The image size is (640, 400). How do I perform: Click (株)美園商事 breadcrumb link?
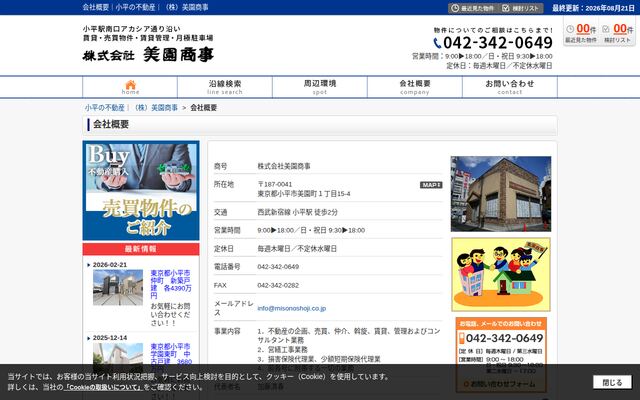click(156, 108)
